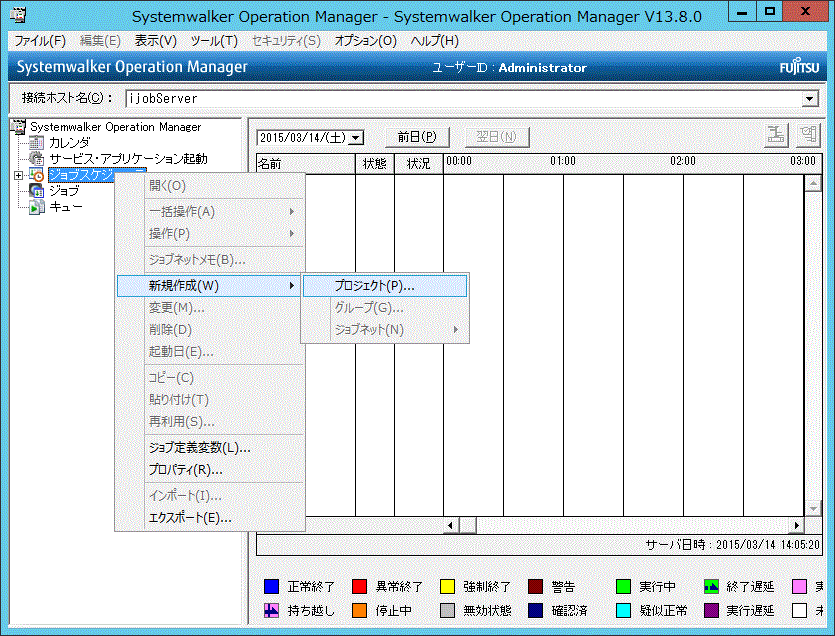The width and height of the screenshot is (835, 636).
Task: Expand the 操作(P) submenu arrow
Action: tap(292, 233)
